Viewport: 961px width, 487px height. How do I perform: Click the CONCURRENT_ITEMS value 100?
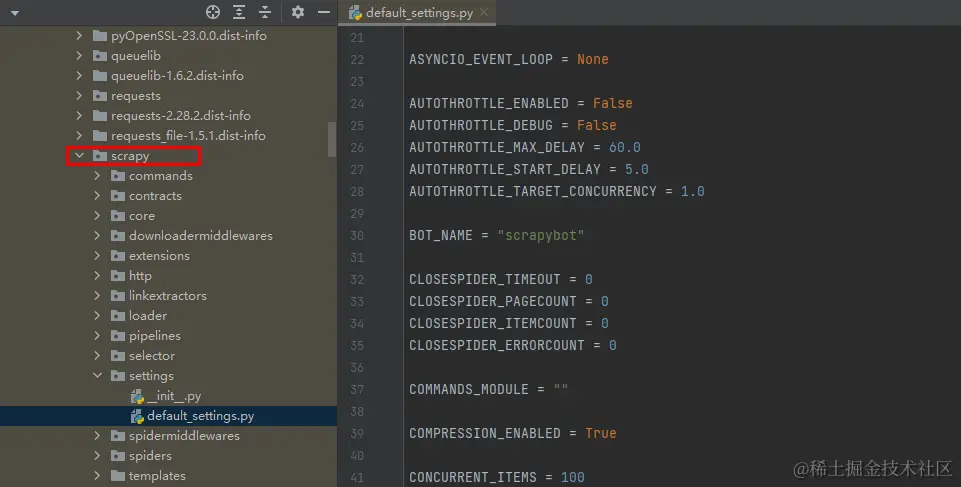click(572, 477)
